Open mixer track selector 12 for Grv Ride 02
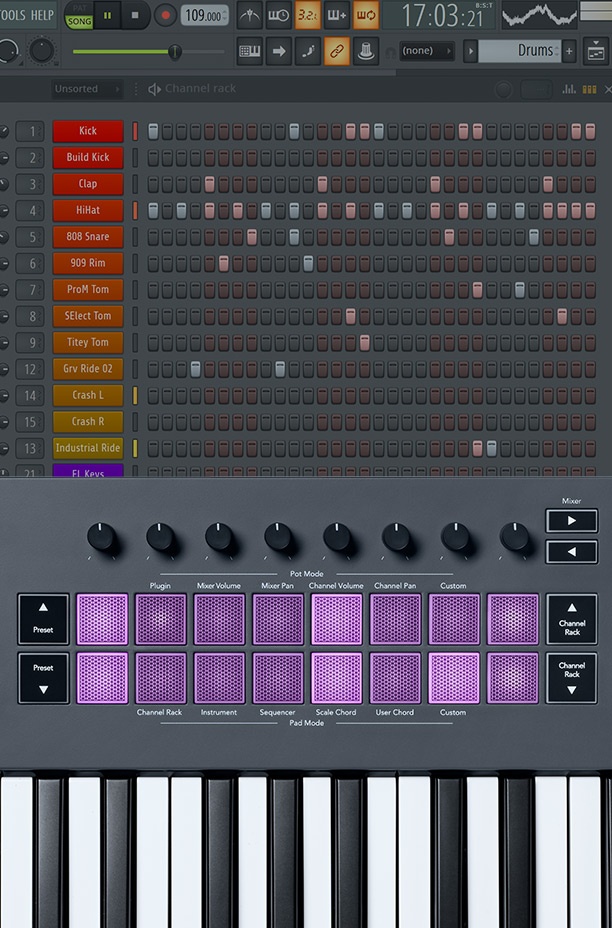Viewport: 612px width, 928px height. 30,369
